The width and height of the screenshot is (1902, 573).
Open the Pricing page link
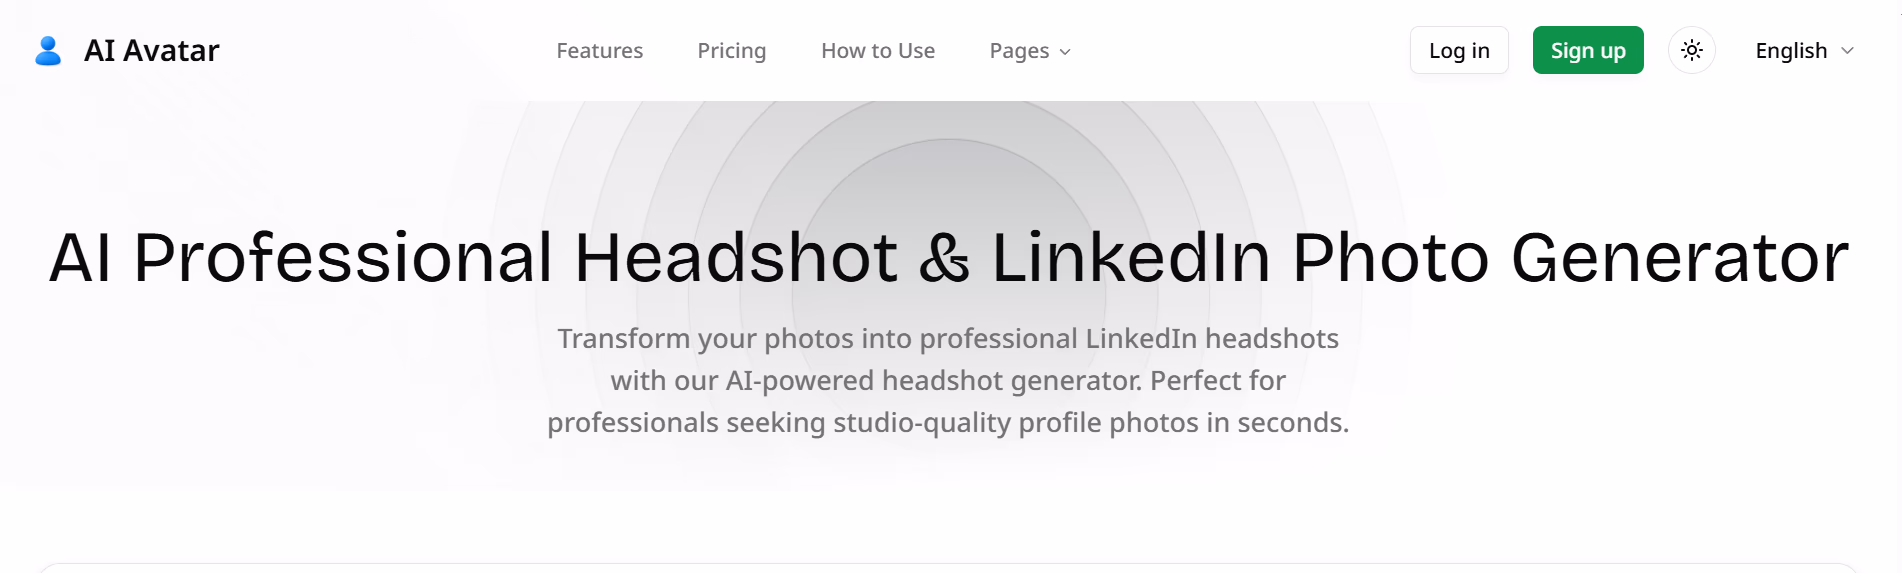[x=731, y=51]
